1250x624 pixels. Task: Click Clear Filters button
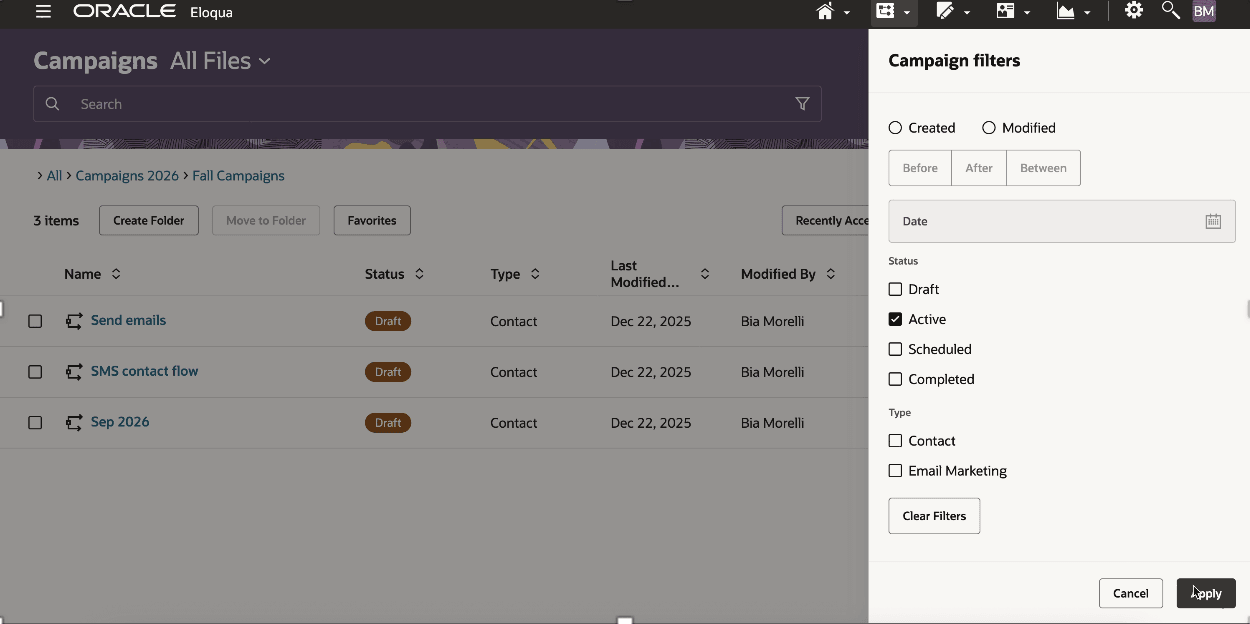(934, 516)
